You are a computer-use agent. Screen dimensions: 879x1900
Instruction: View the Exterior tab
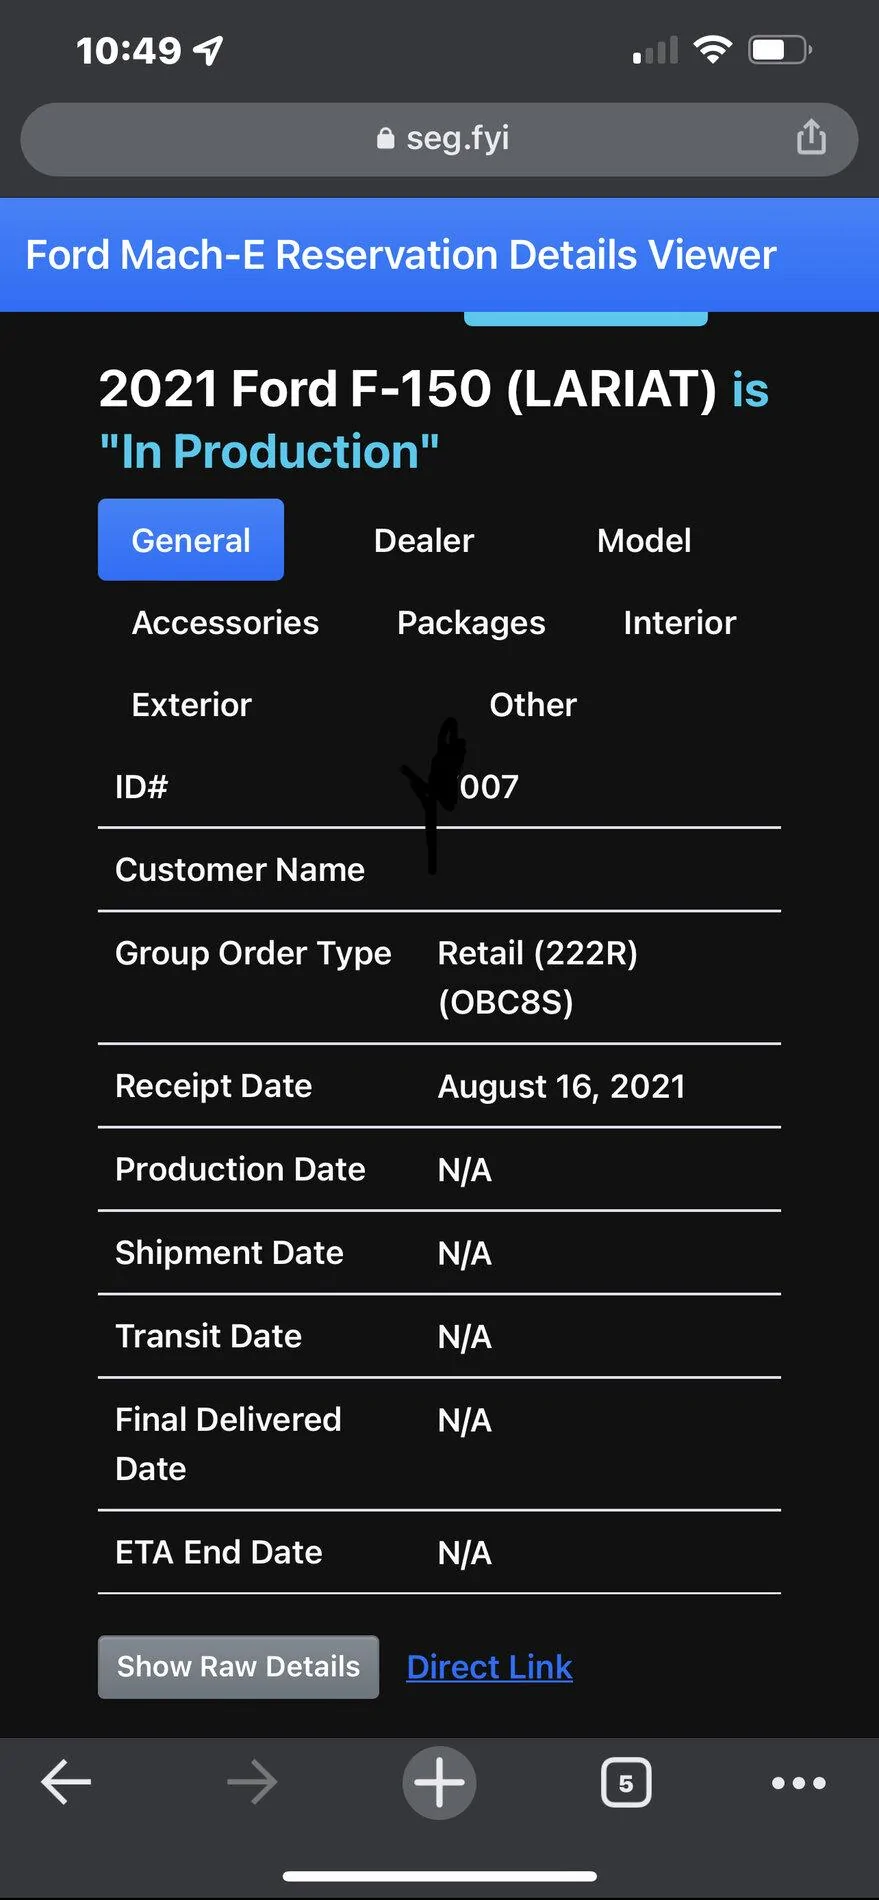click(x=191, y=704)
